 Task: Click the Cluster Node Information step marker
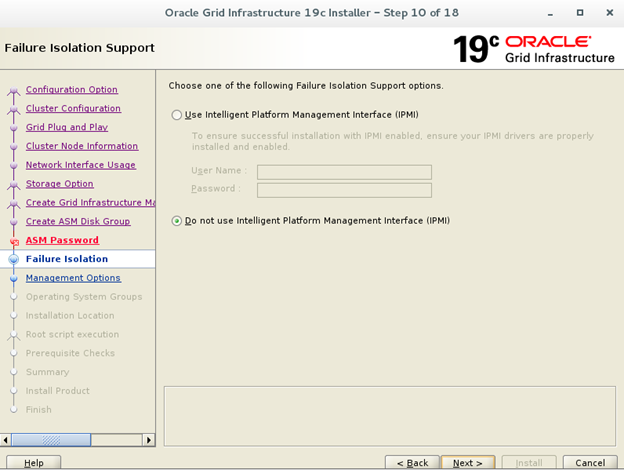(14, 146)
